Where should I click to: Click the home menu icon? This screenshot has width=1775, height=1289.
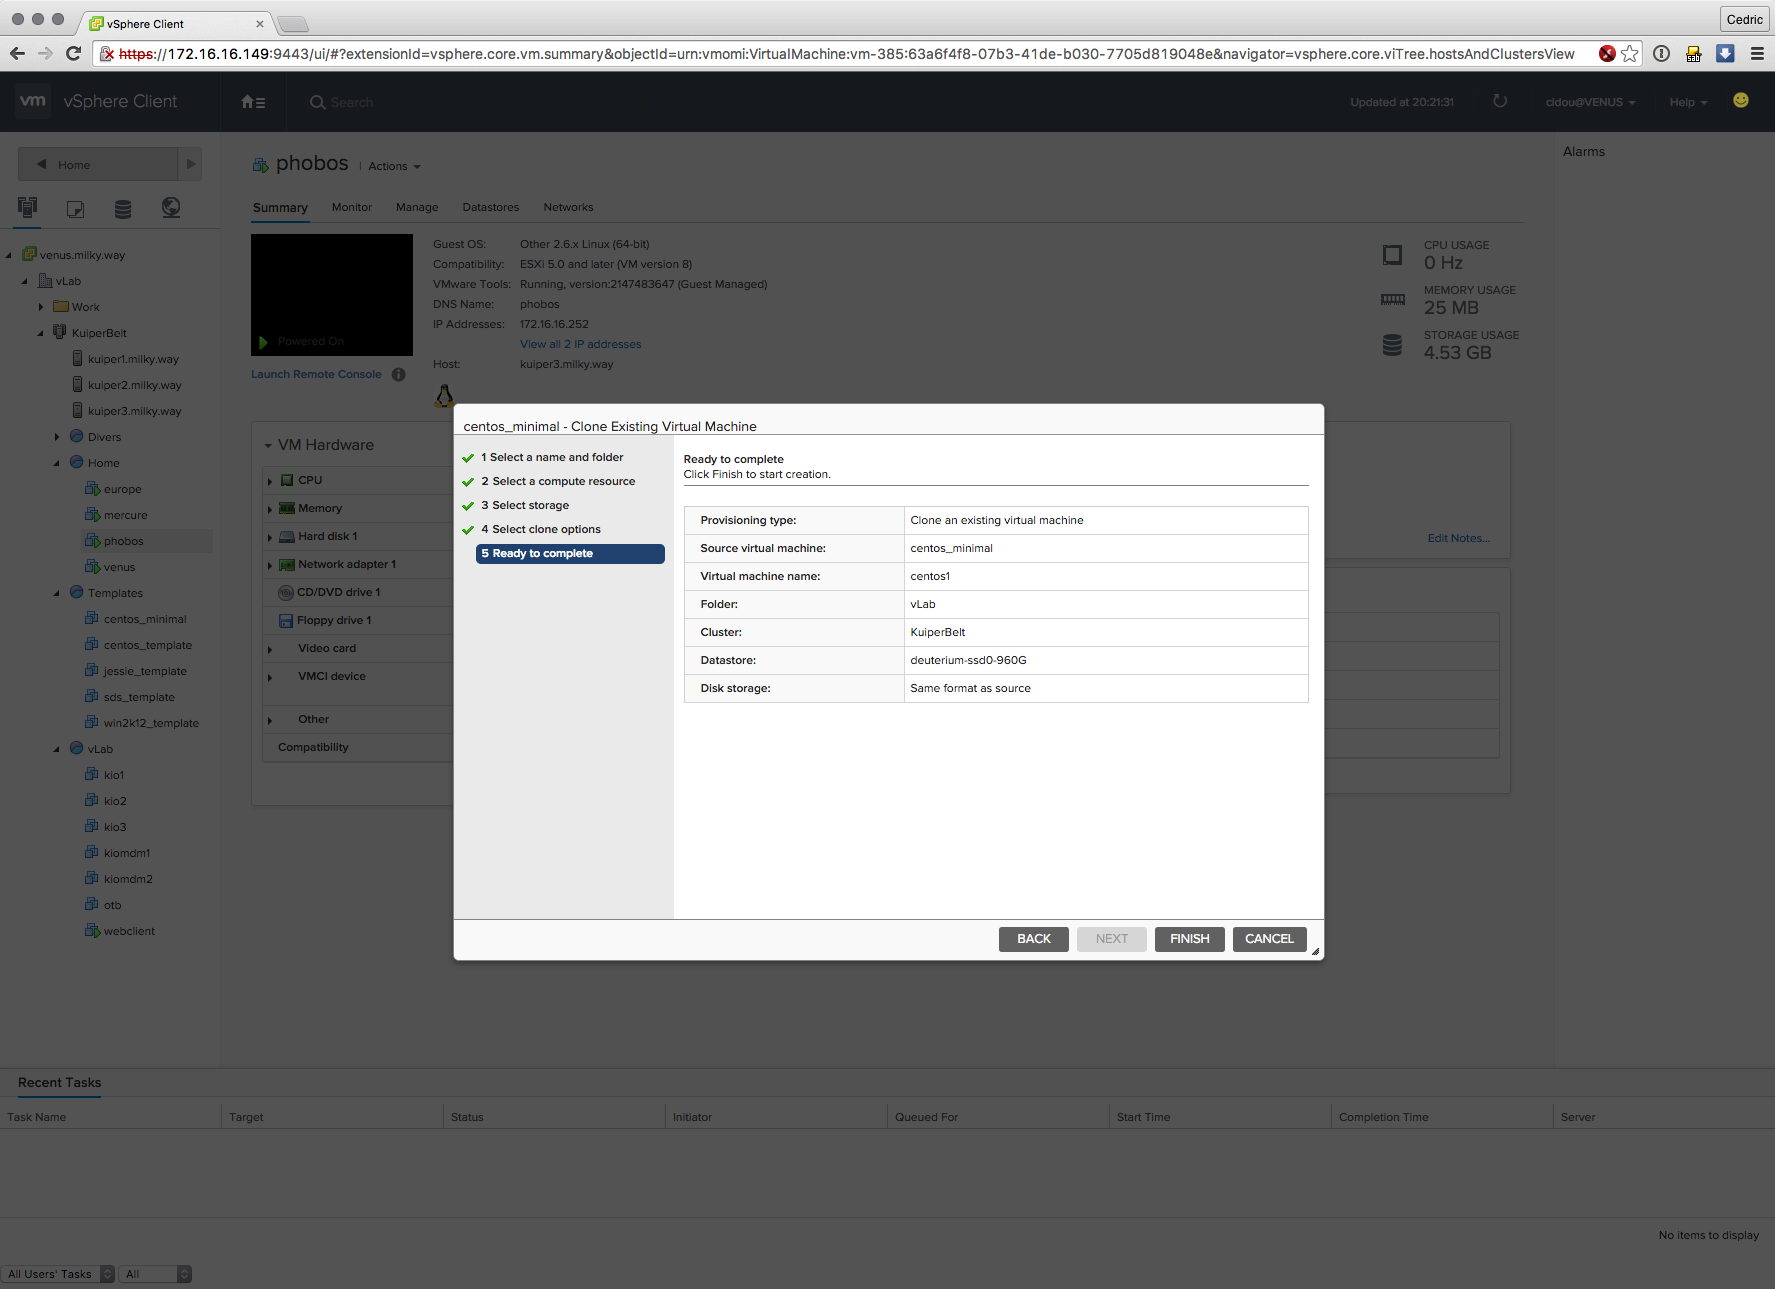pos(253,102)
